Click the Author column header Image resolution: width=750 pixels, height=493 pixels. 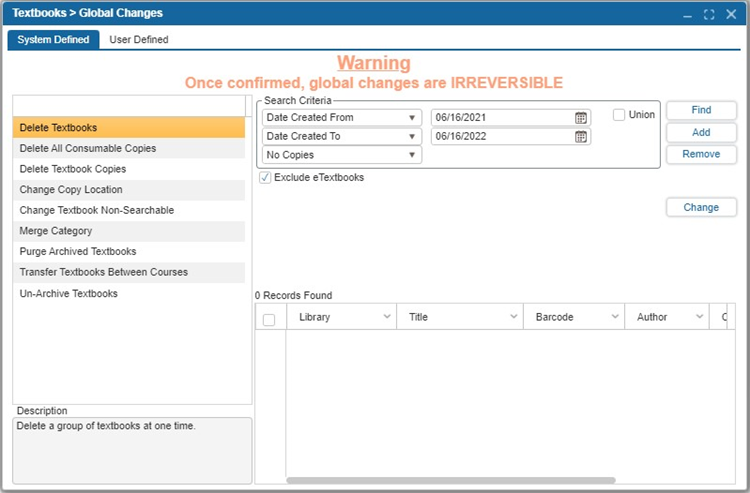pyautogui.click(x=667, y=317)
